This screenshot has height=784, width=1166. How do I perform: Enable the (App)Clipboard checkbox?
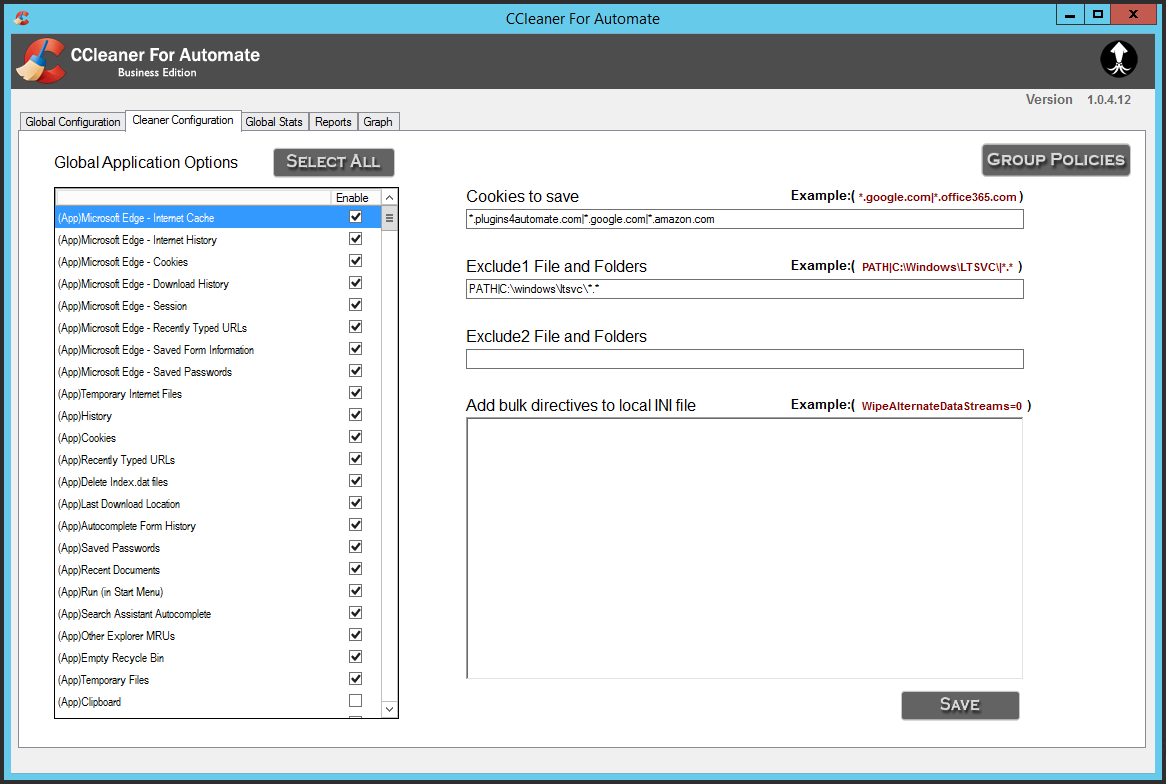click(355, 701)
